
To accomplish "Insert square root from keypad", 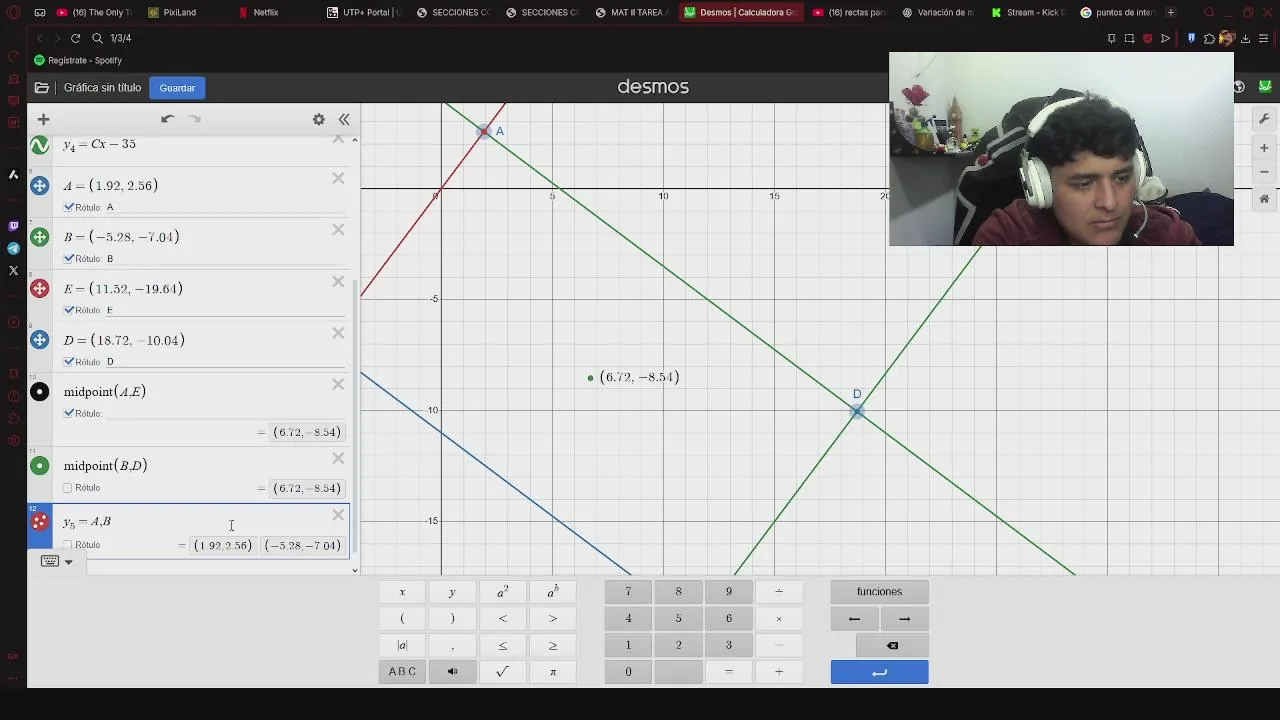I will pos(502,672).
